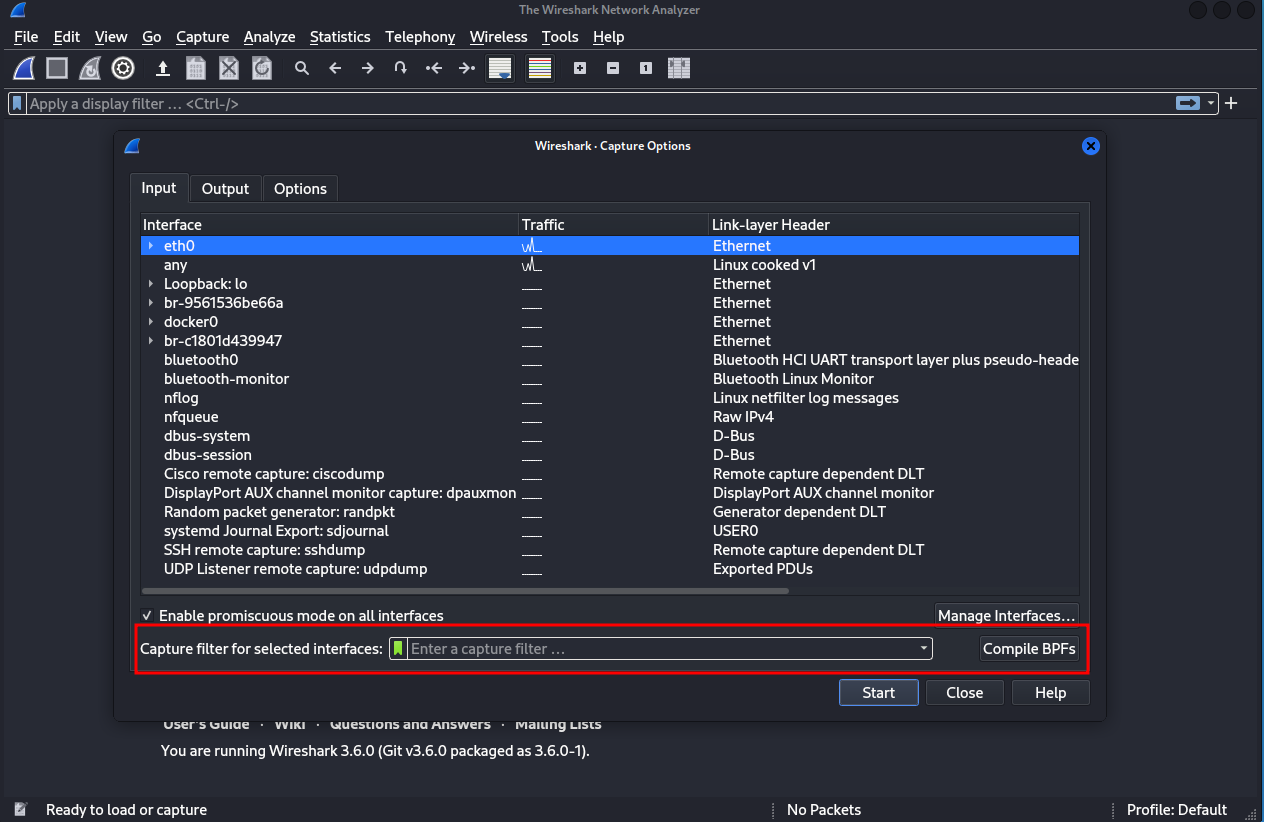Expand the eth0 interface row
The height and width of the screenshot is (822, 1264).
pyautogui.click(x=151, y=246)
